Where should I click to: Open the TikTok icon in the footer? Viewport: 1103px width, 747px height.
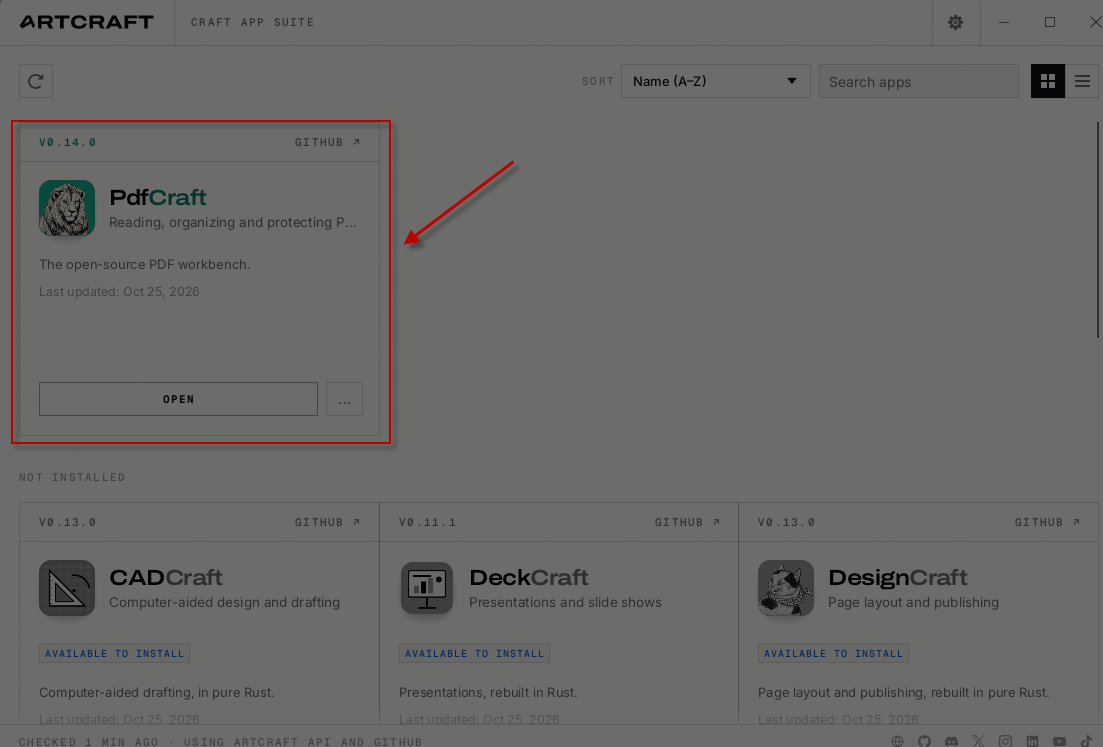coord(1086,741)
